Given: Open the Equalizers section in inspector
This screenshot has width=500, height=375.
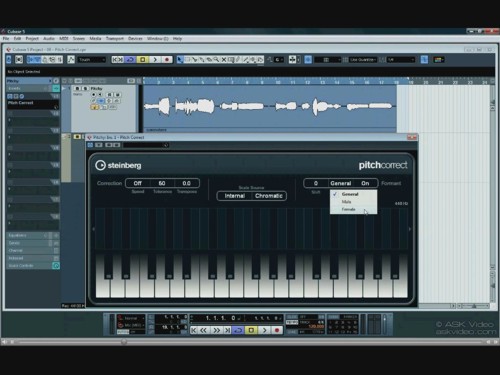Looking at the screenshot, I should tap(32, 236).
